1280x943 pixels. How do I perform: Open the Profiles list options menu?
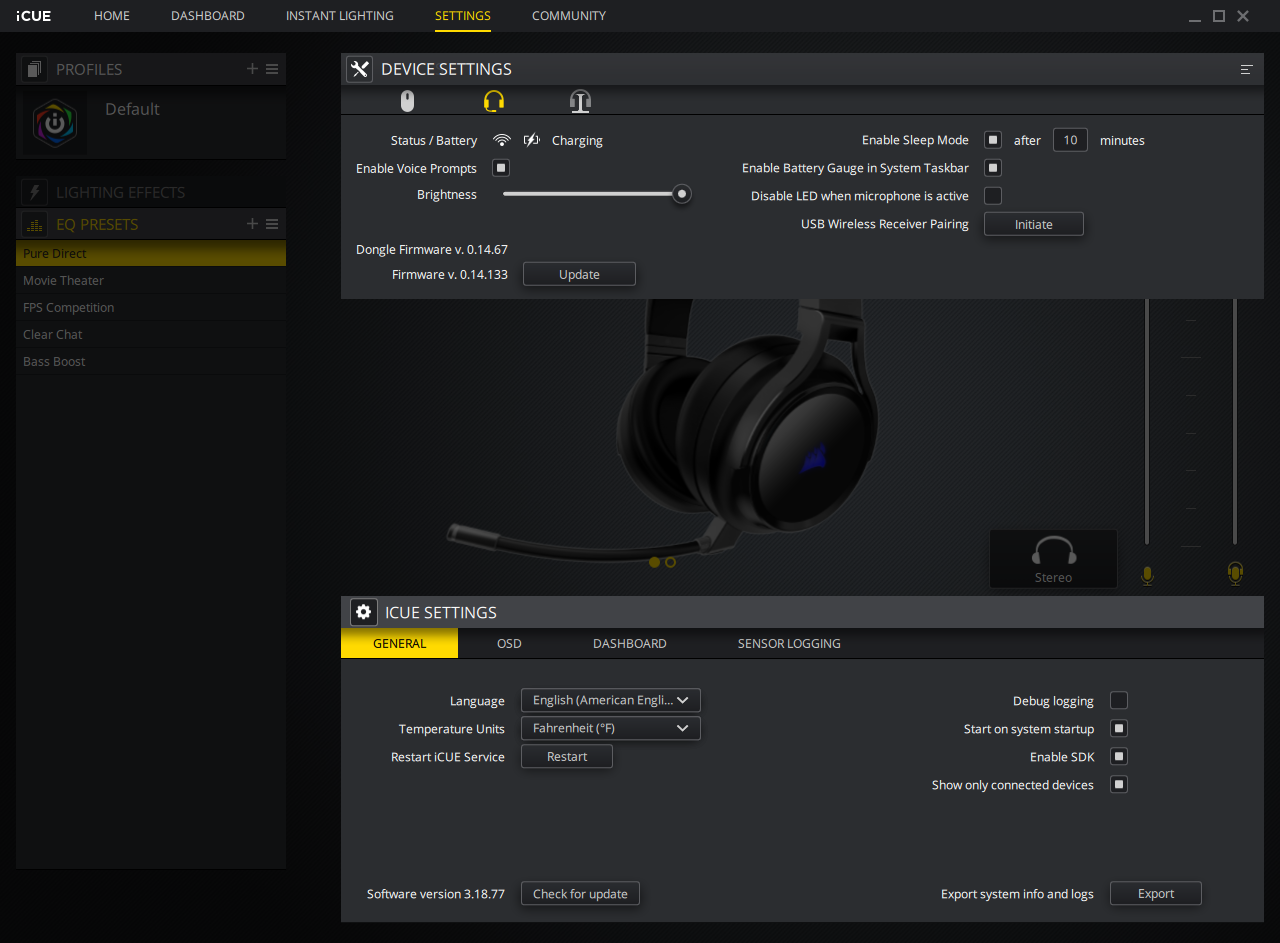(272, 69)
